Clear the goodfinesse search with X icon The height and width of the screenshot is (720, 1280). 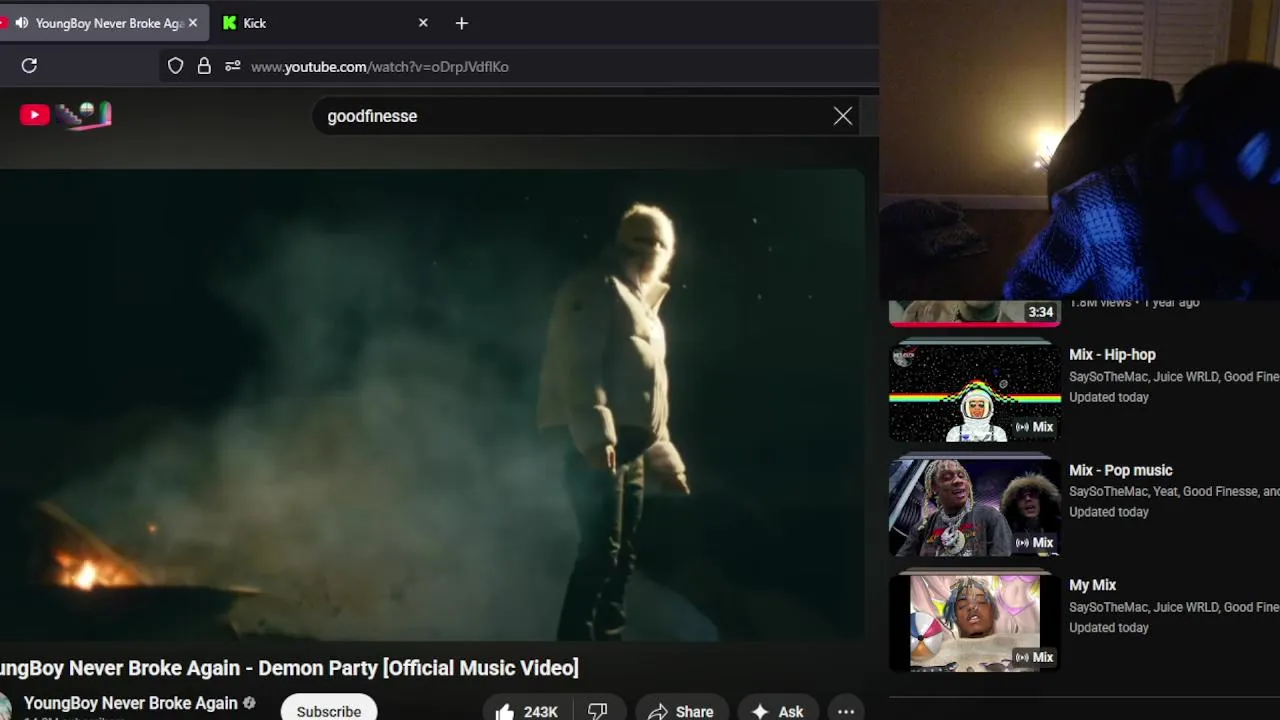[x=843, y=116]
